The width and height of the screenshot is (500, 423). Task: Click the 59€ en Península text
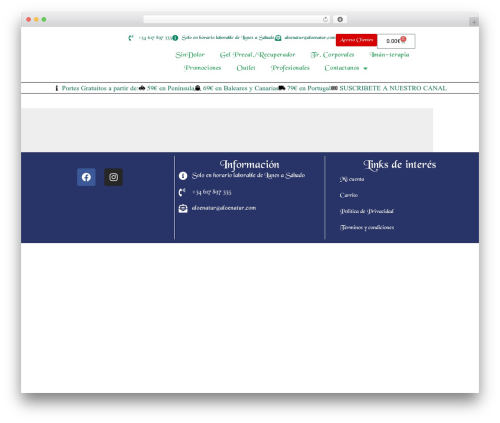(170, 88)
